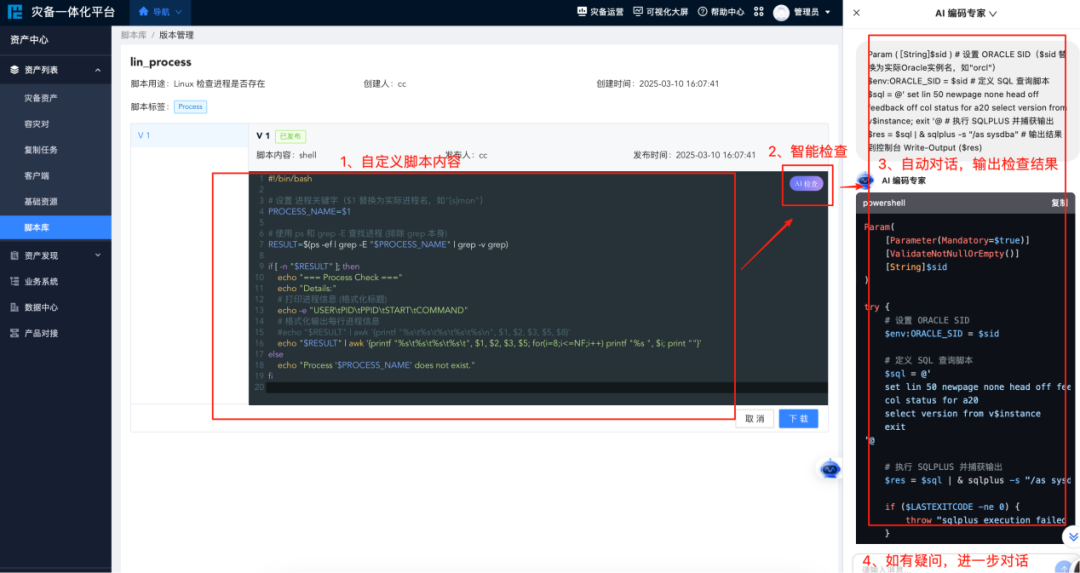Close the AI 编码专家 chat panel
The image size is (1080, 573).
856,13
